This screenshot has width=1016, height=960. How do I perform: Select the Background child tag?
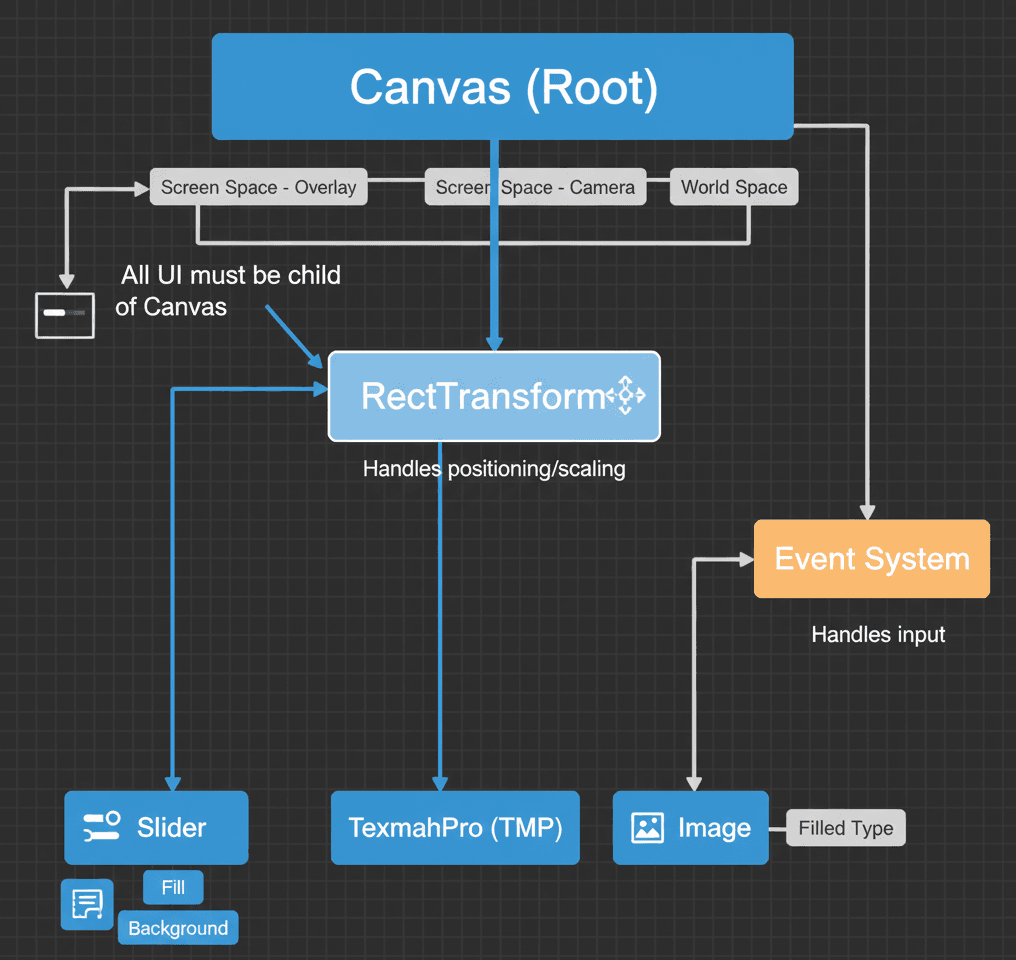(178, 928)
